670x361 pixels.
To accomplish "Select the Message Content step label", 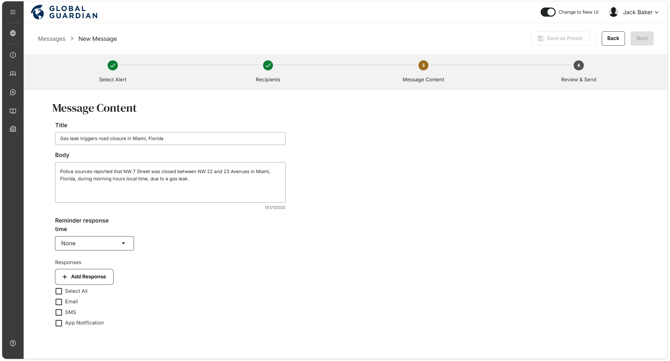I will coord(423,80).
